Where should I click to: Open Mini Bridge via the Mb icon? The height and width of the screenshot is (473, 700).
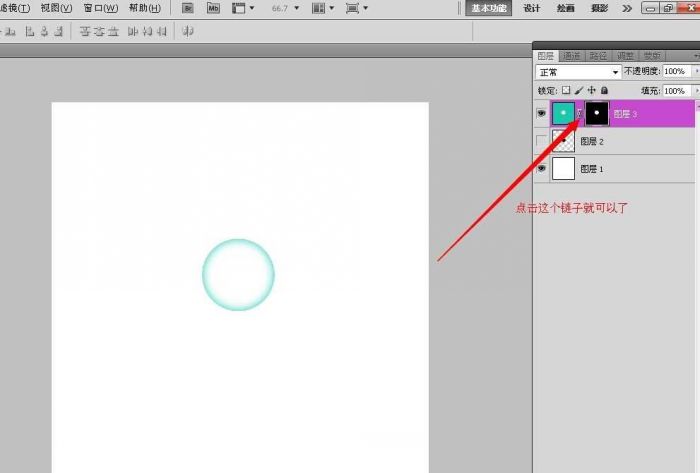(213, 8)
